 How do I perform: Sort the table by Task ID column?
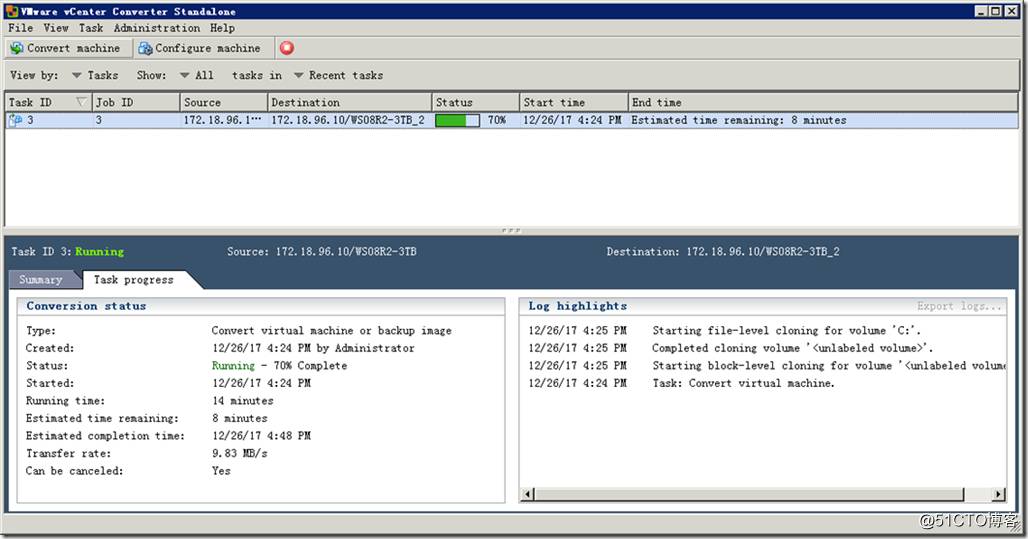coord(40,102)
